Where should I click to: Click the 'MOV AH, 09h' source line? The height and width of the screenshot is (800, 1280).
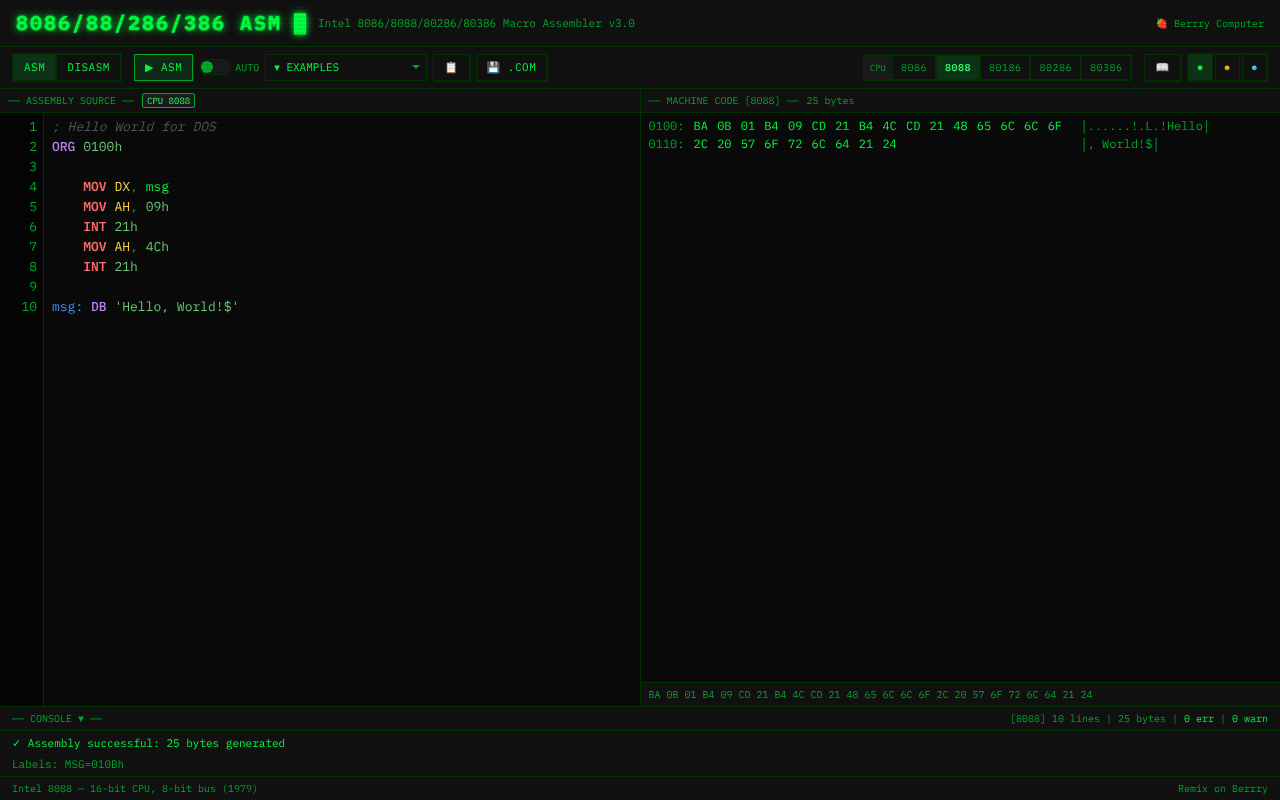[x=126, y=207]
